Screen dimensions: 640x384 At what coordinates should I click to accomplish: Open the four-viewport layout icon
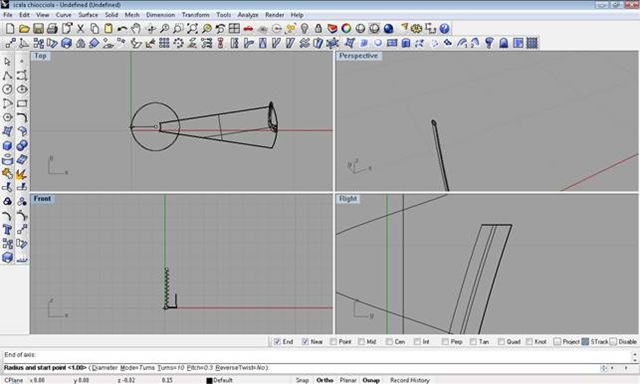tap(234, 29)
